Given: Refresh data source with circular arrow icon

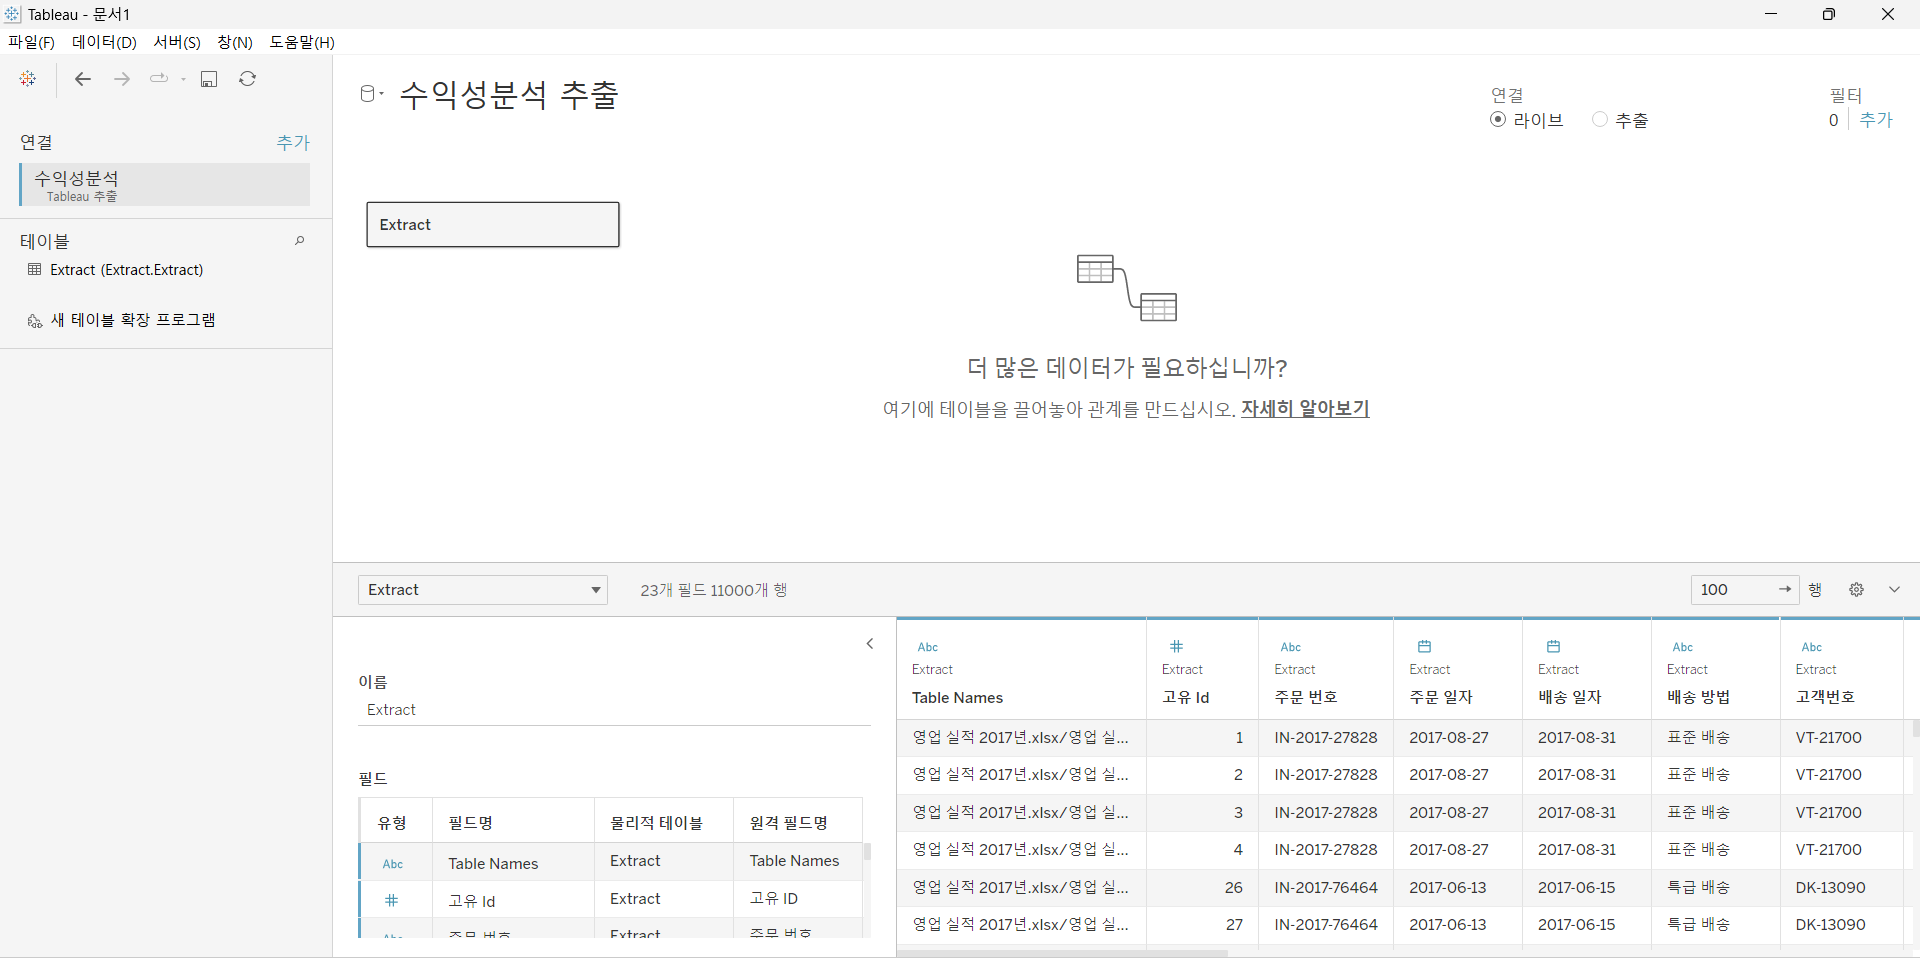Looking at the screenshot, I should 248,79.
